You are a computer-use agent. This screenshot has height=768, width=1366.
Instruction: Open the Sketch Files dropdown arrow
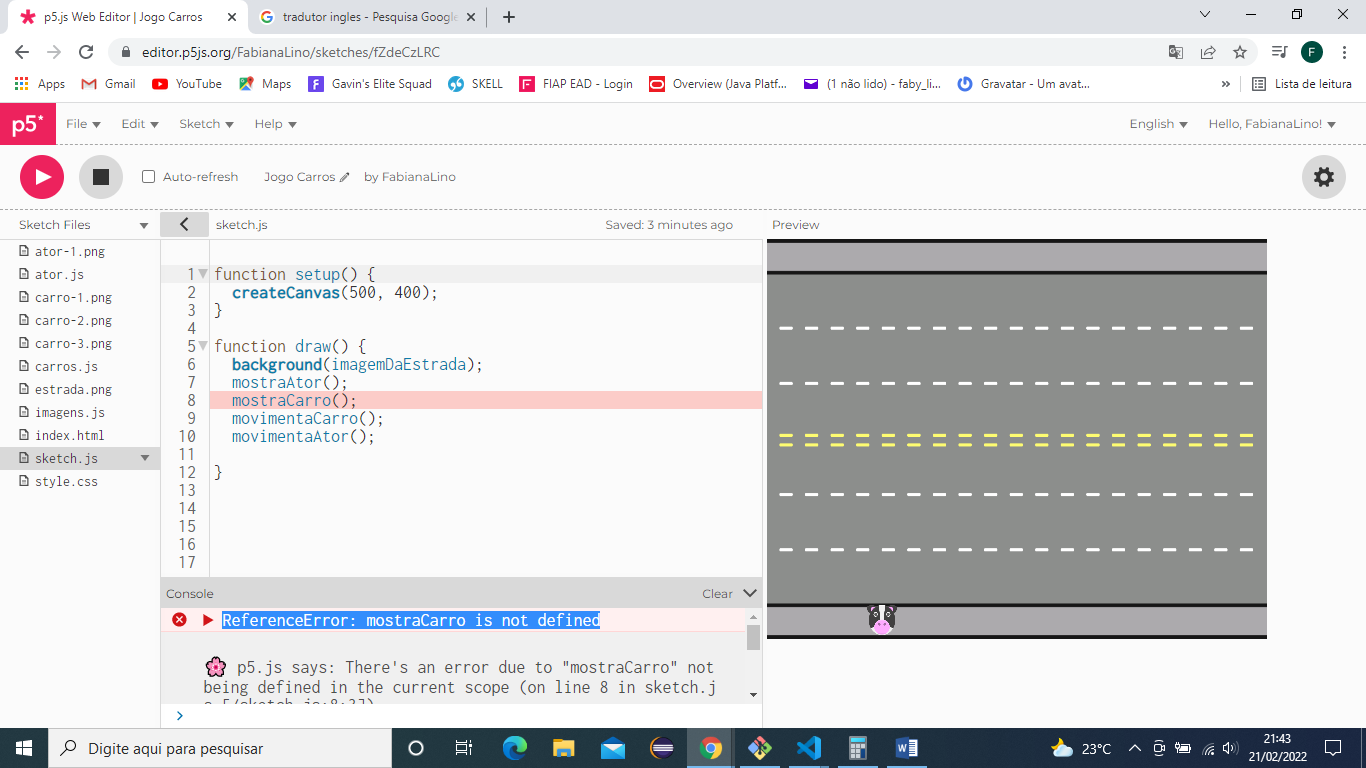coord(144,226)
